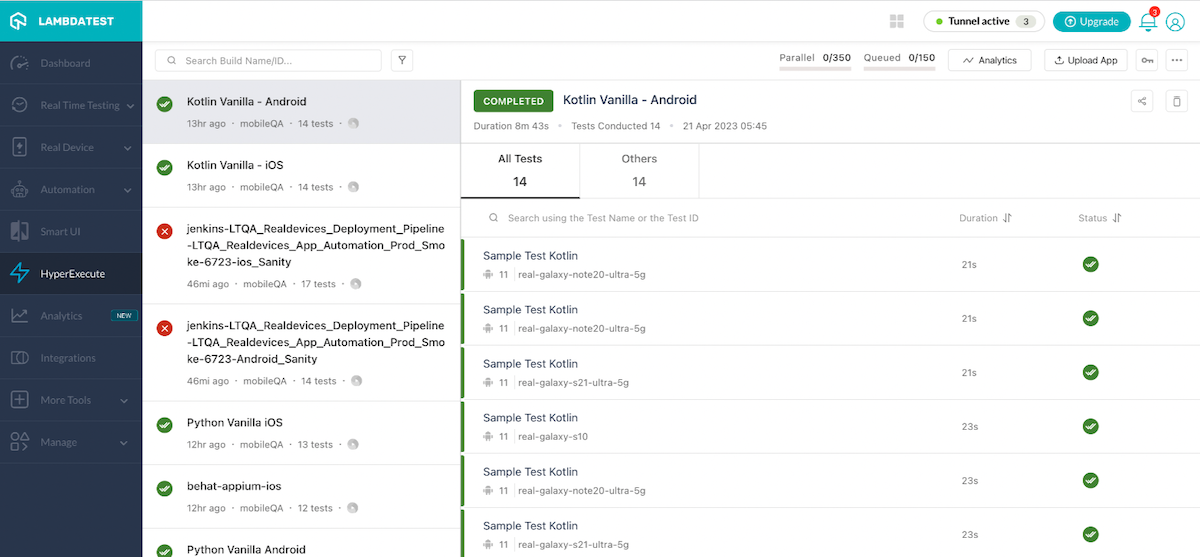The width and height of the screenshot is (1200, 557).
Task: Select HyperExecute in sidebar
Action: [x=70, y=274]
